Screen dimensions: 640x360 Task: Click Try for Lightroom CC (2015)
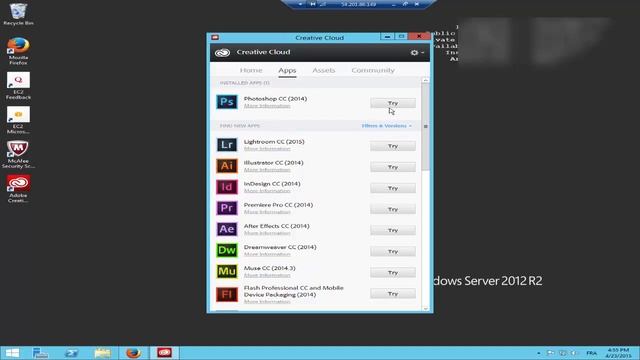click(x=393, y=146)
